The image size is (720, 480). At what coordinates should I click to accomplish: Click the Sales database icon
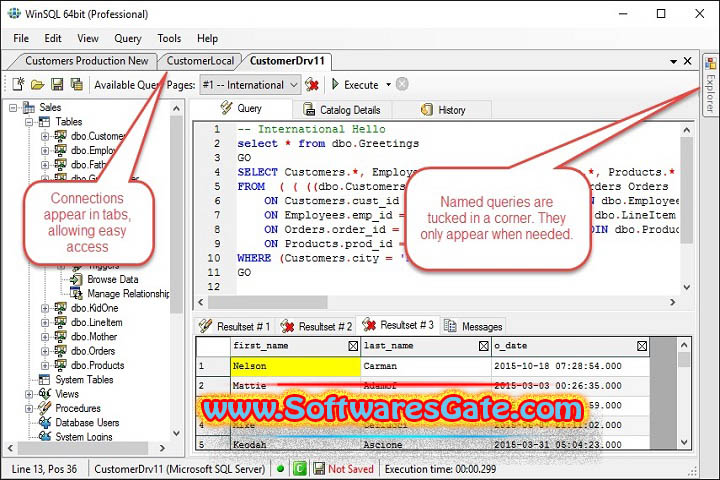point(28,107)
